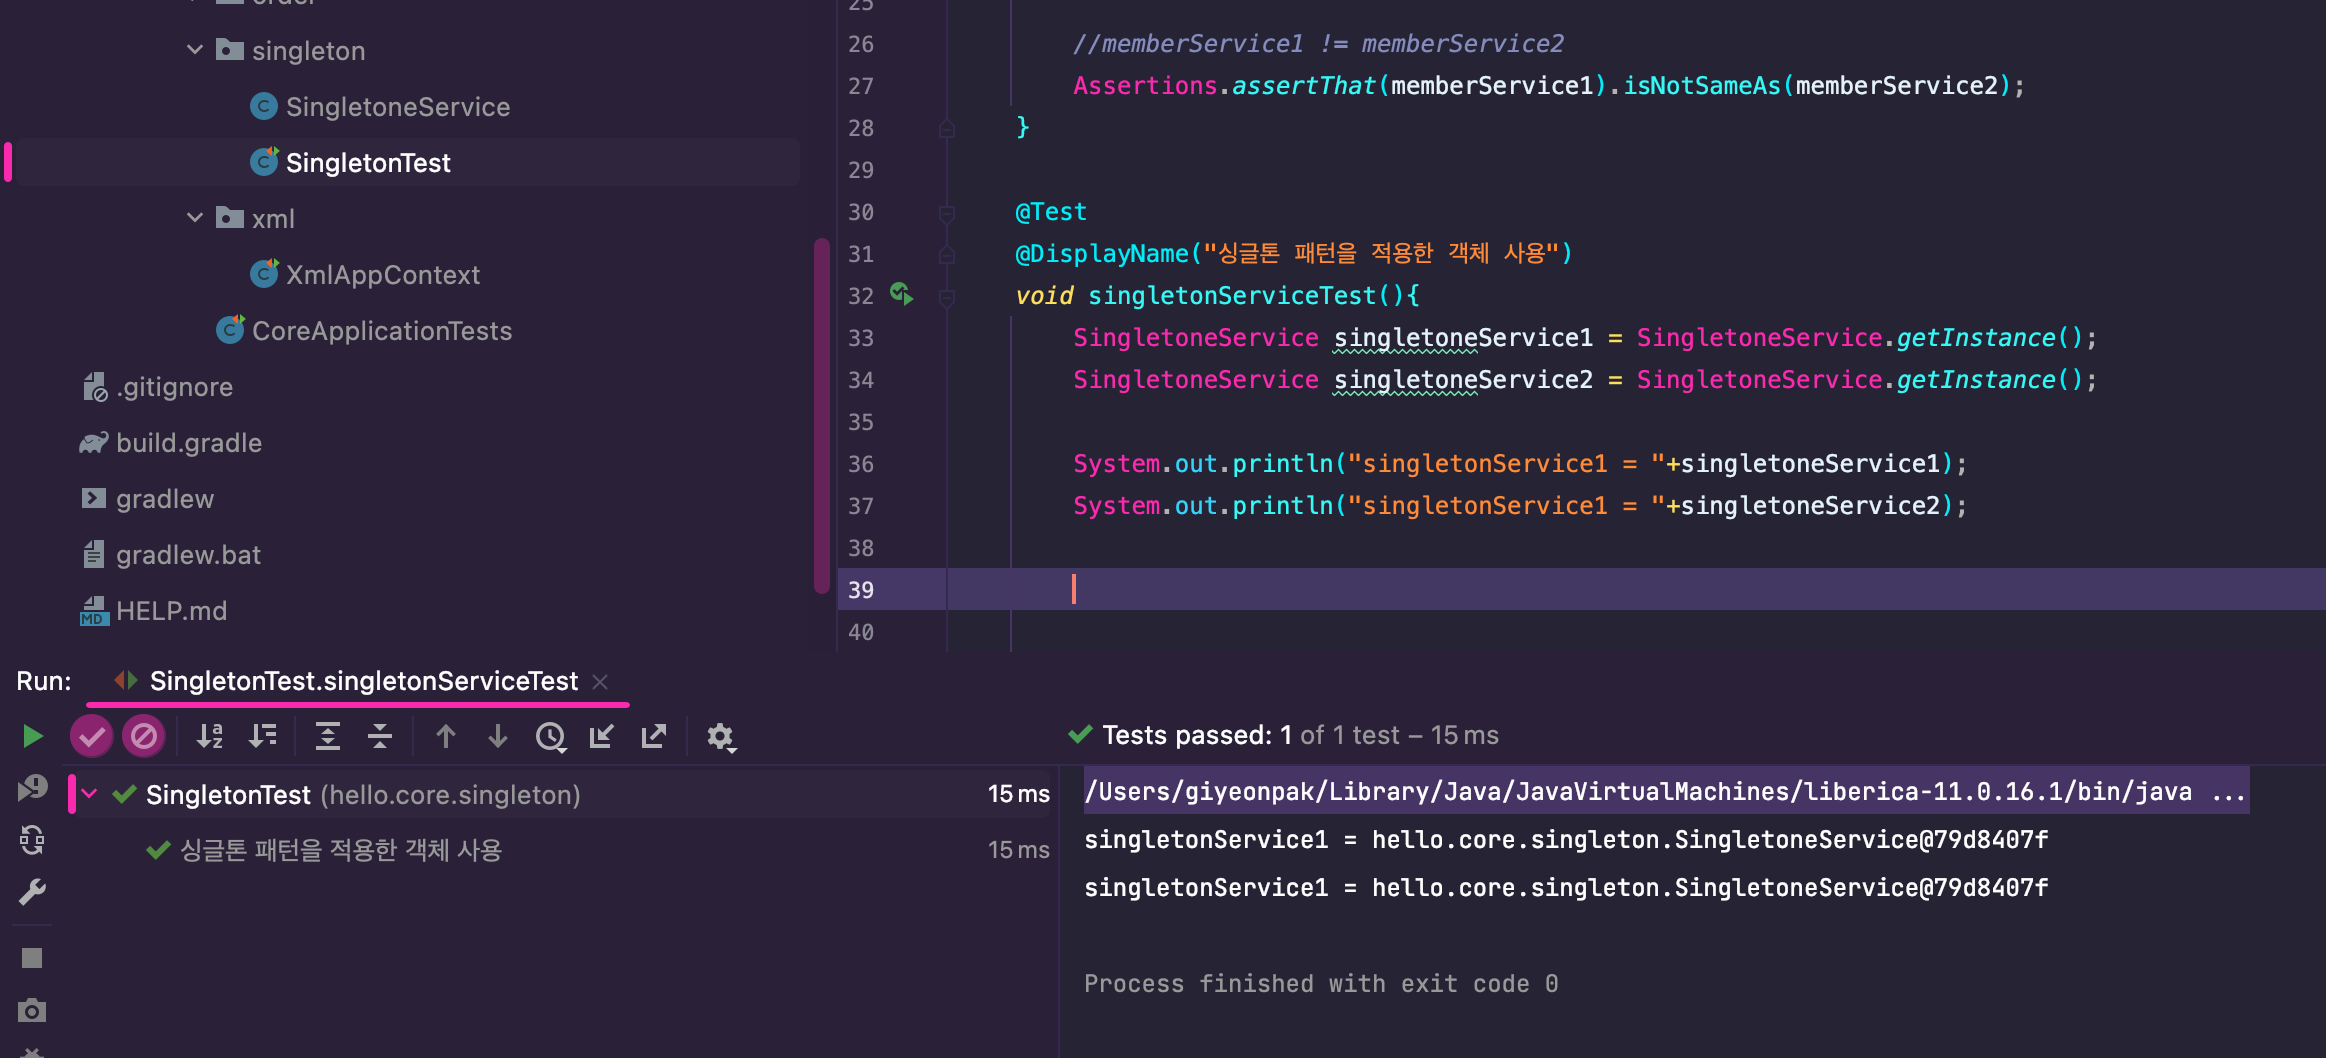Click singletonServiceTest method name

(x=1232, y=296)
